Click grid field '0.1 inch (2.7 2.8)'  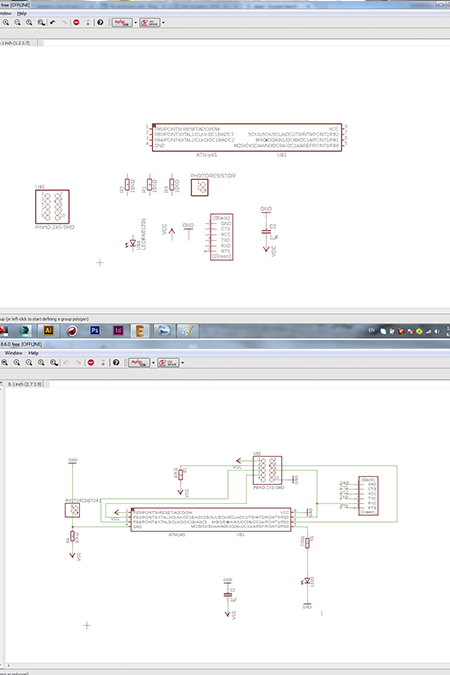(x=25, y=384)
